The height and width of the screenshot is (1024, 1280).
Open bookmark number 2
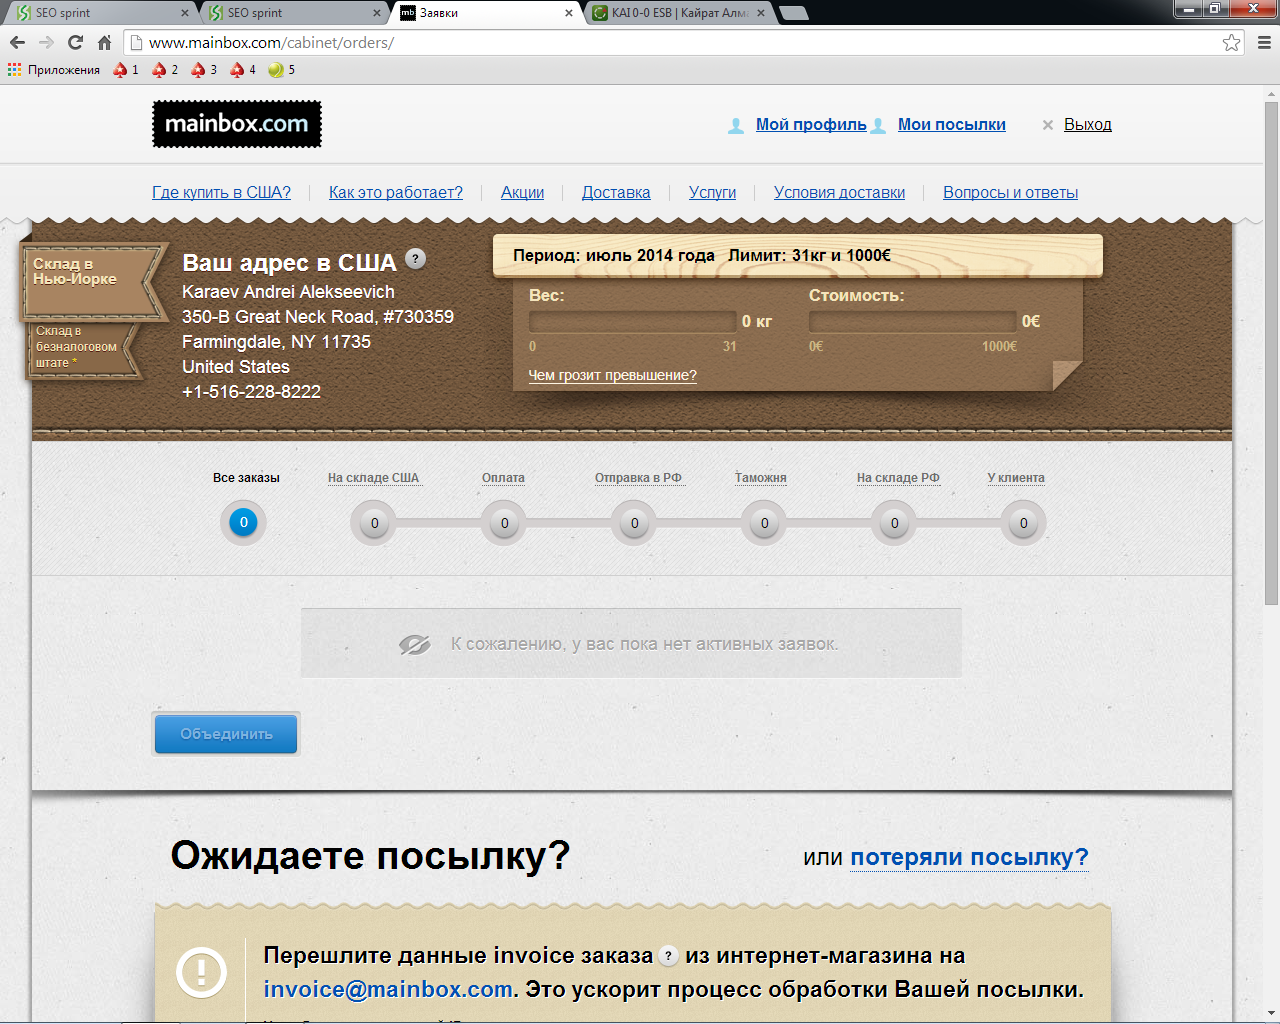tap(165, 70)
